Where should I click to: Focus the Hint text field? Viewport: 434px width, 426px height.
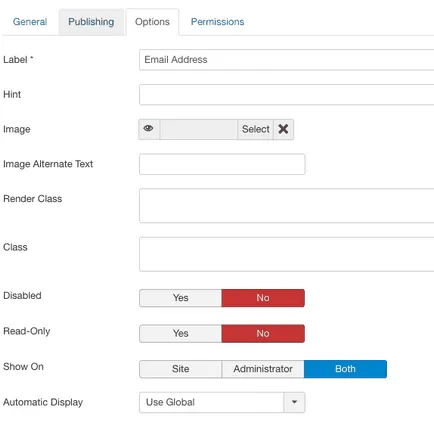coord(287,95)
